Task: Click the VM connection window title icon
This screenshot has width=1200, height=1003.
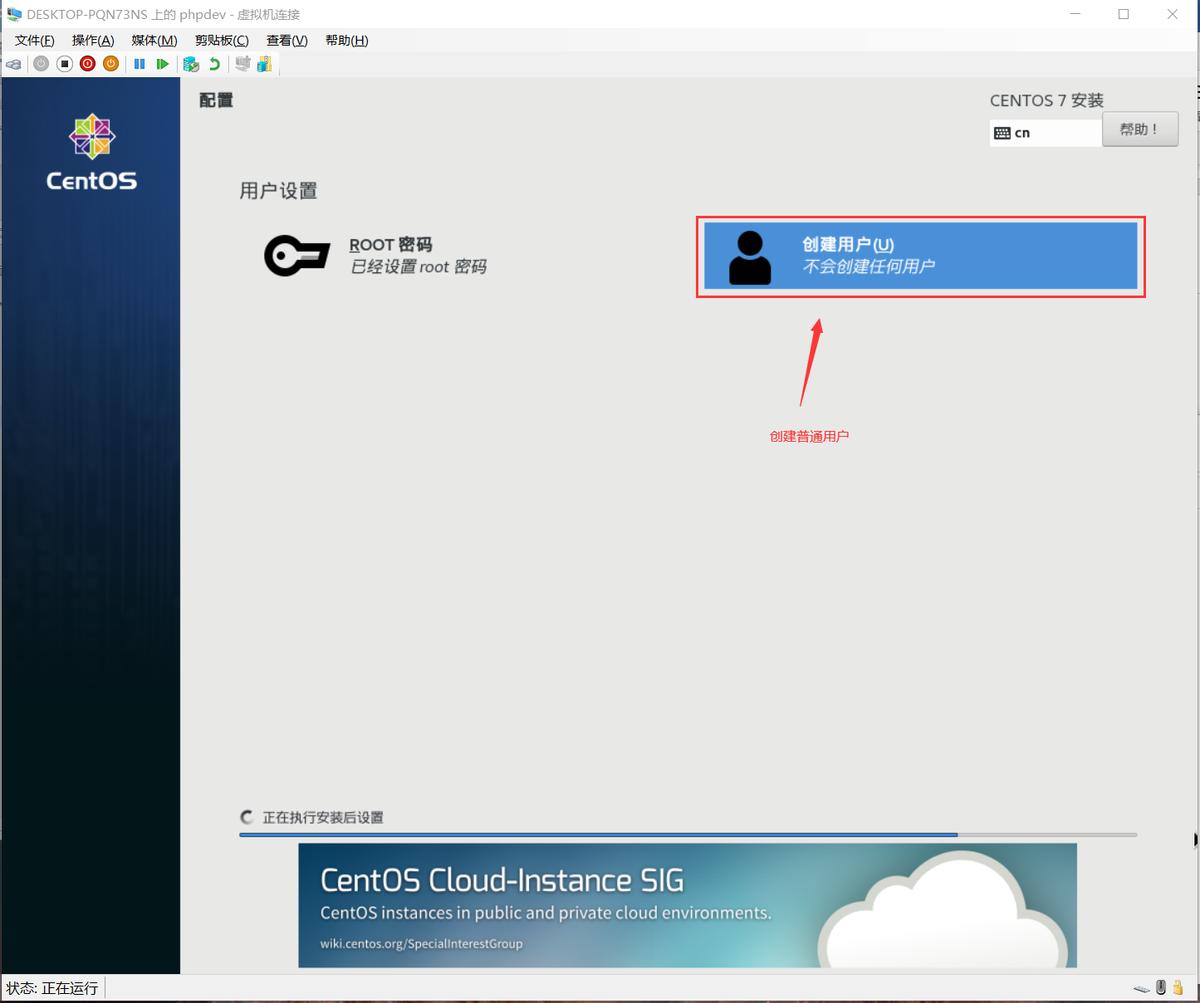Action: [x=14, y=14]
